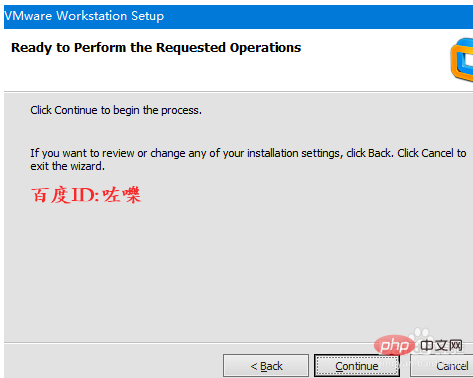Click the 'exit the wizard.' text line
The height and width of the screenshot is (378, 473).
coord(68,166)
